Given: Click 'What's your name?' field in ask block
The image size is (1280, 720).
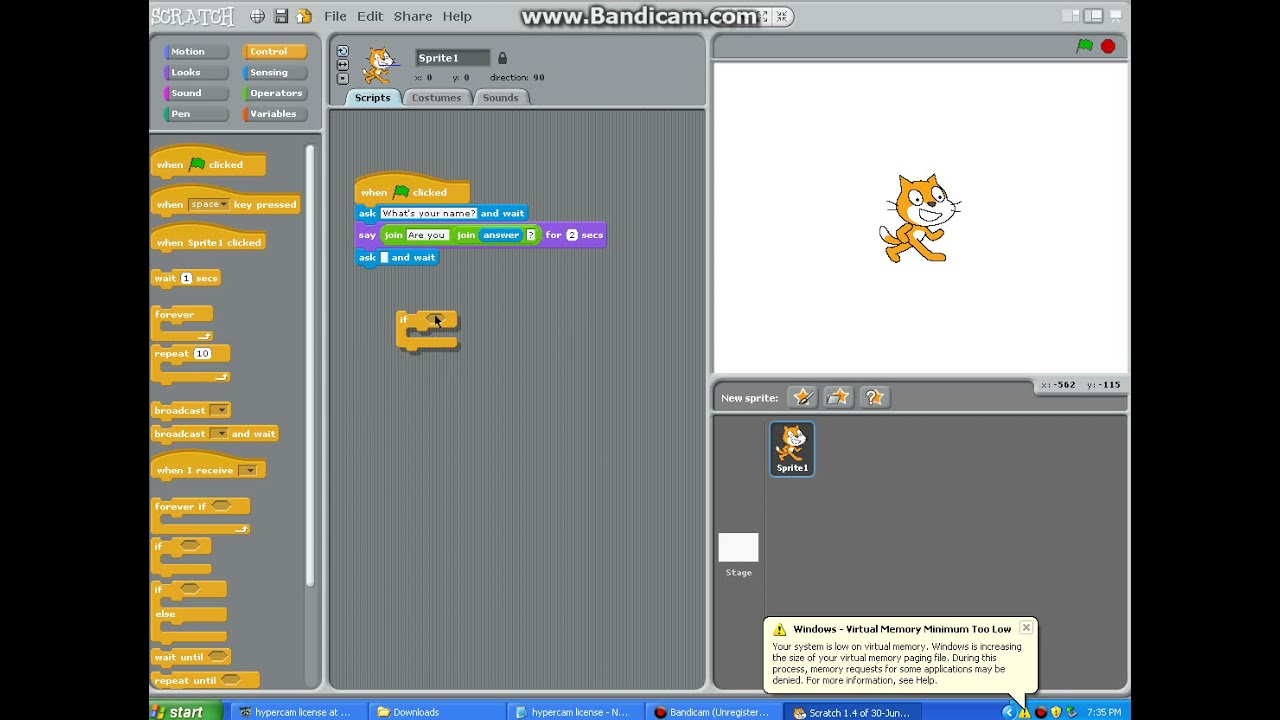Looking at the screenshot, I should (x=428, y=213).
